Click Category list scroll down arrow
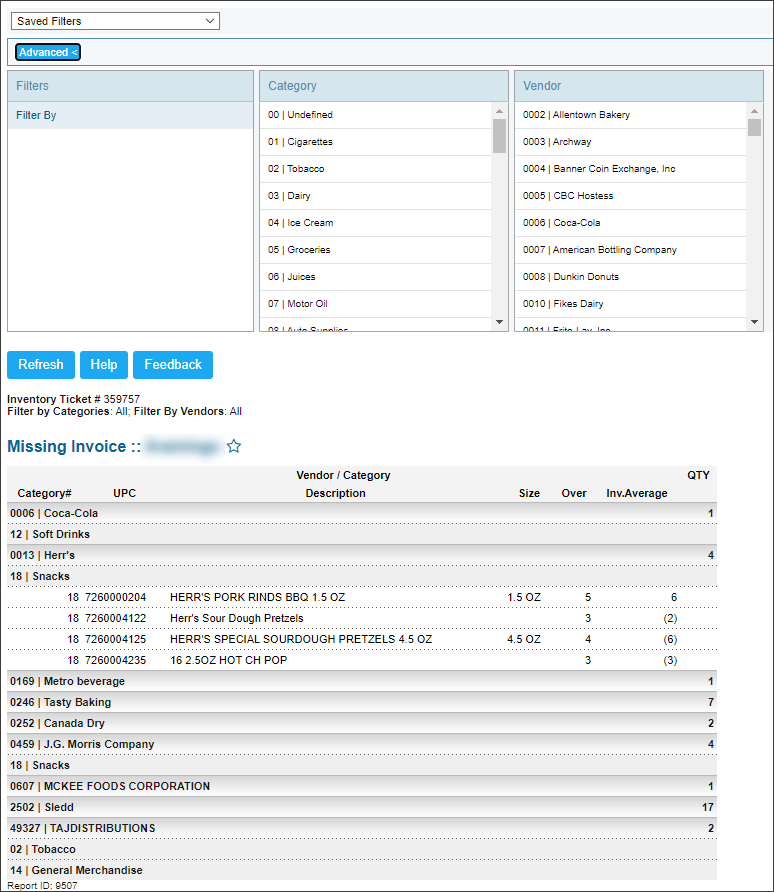The image size is (774, 892). pyautogui.click(x=499, y=322)
